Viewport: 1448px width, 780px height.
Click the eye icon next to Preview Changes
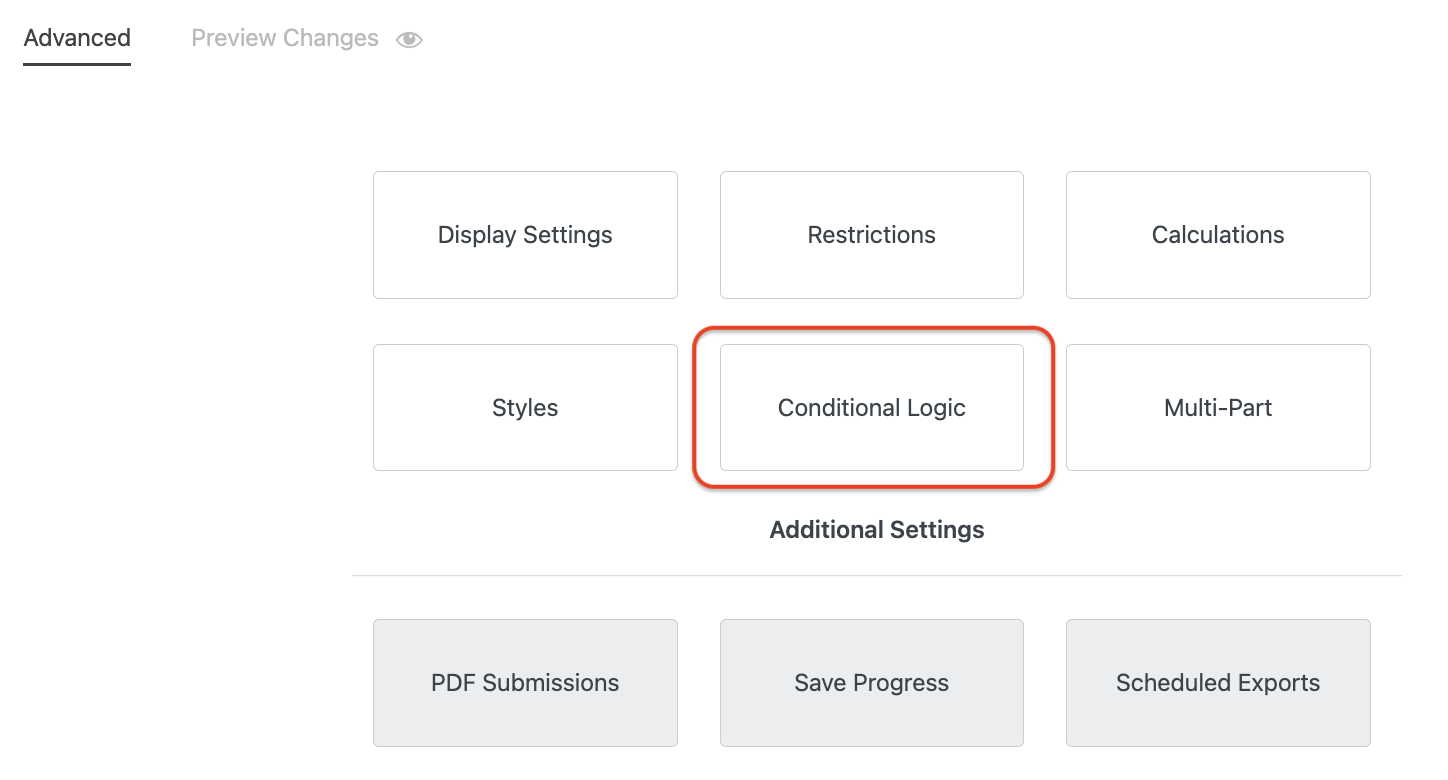pyautogui.click(x=409, y=38)
